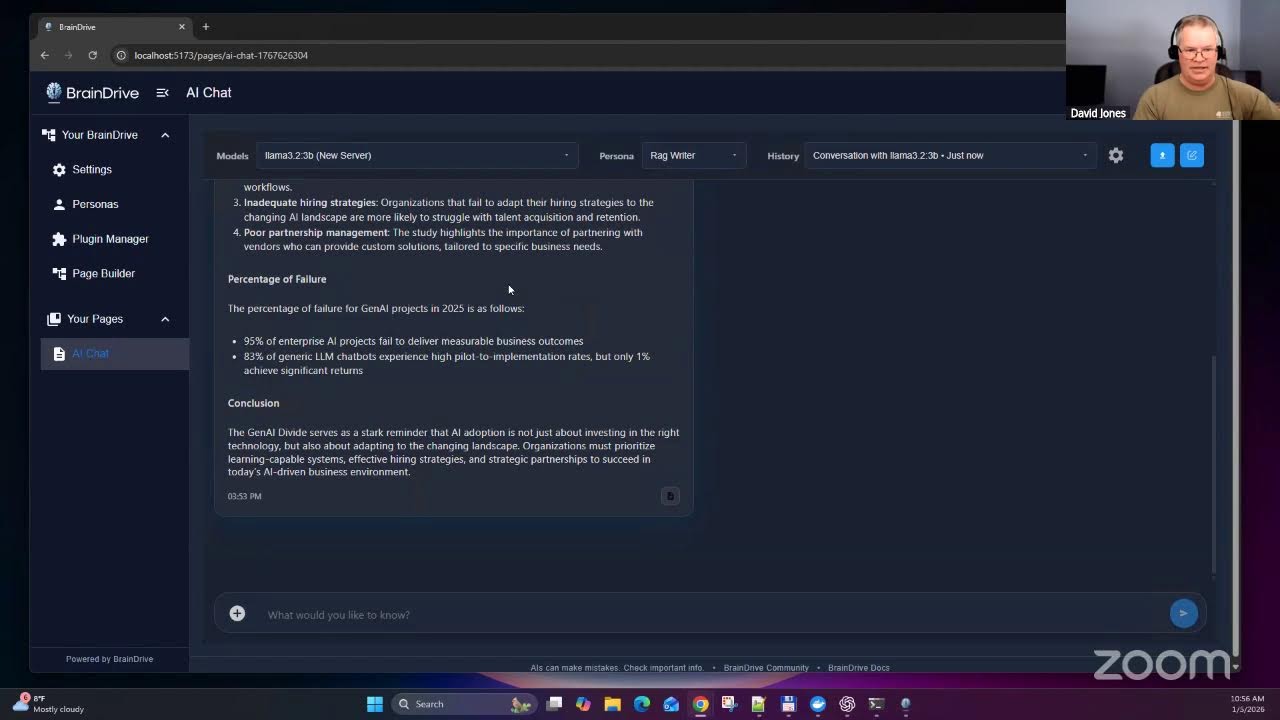Open the Persona dropdown set to Rag Writer

(x=692, y=155)
